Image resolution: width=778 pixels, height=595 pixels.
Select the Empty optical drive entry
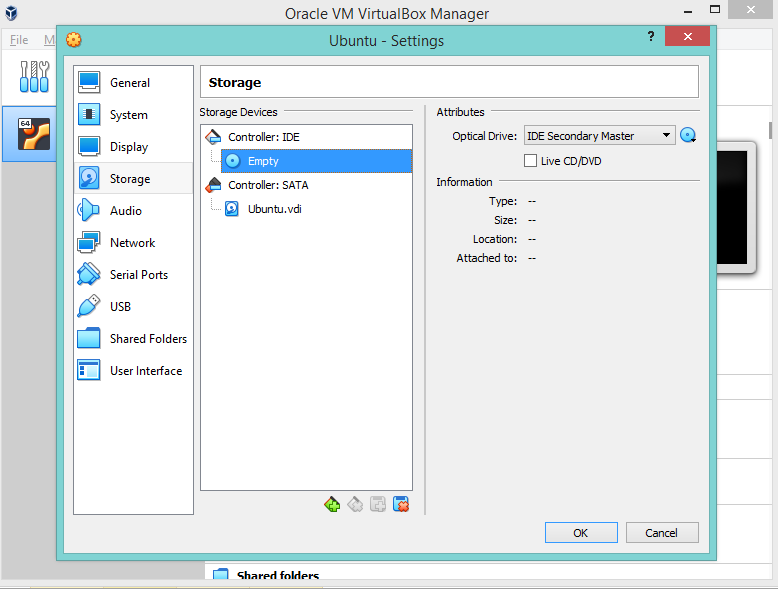point(316,161)
